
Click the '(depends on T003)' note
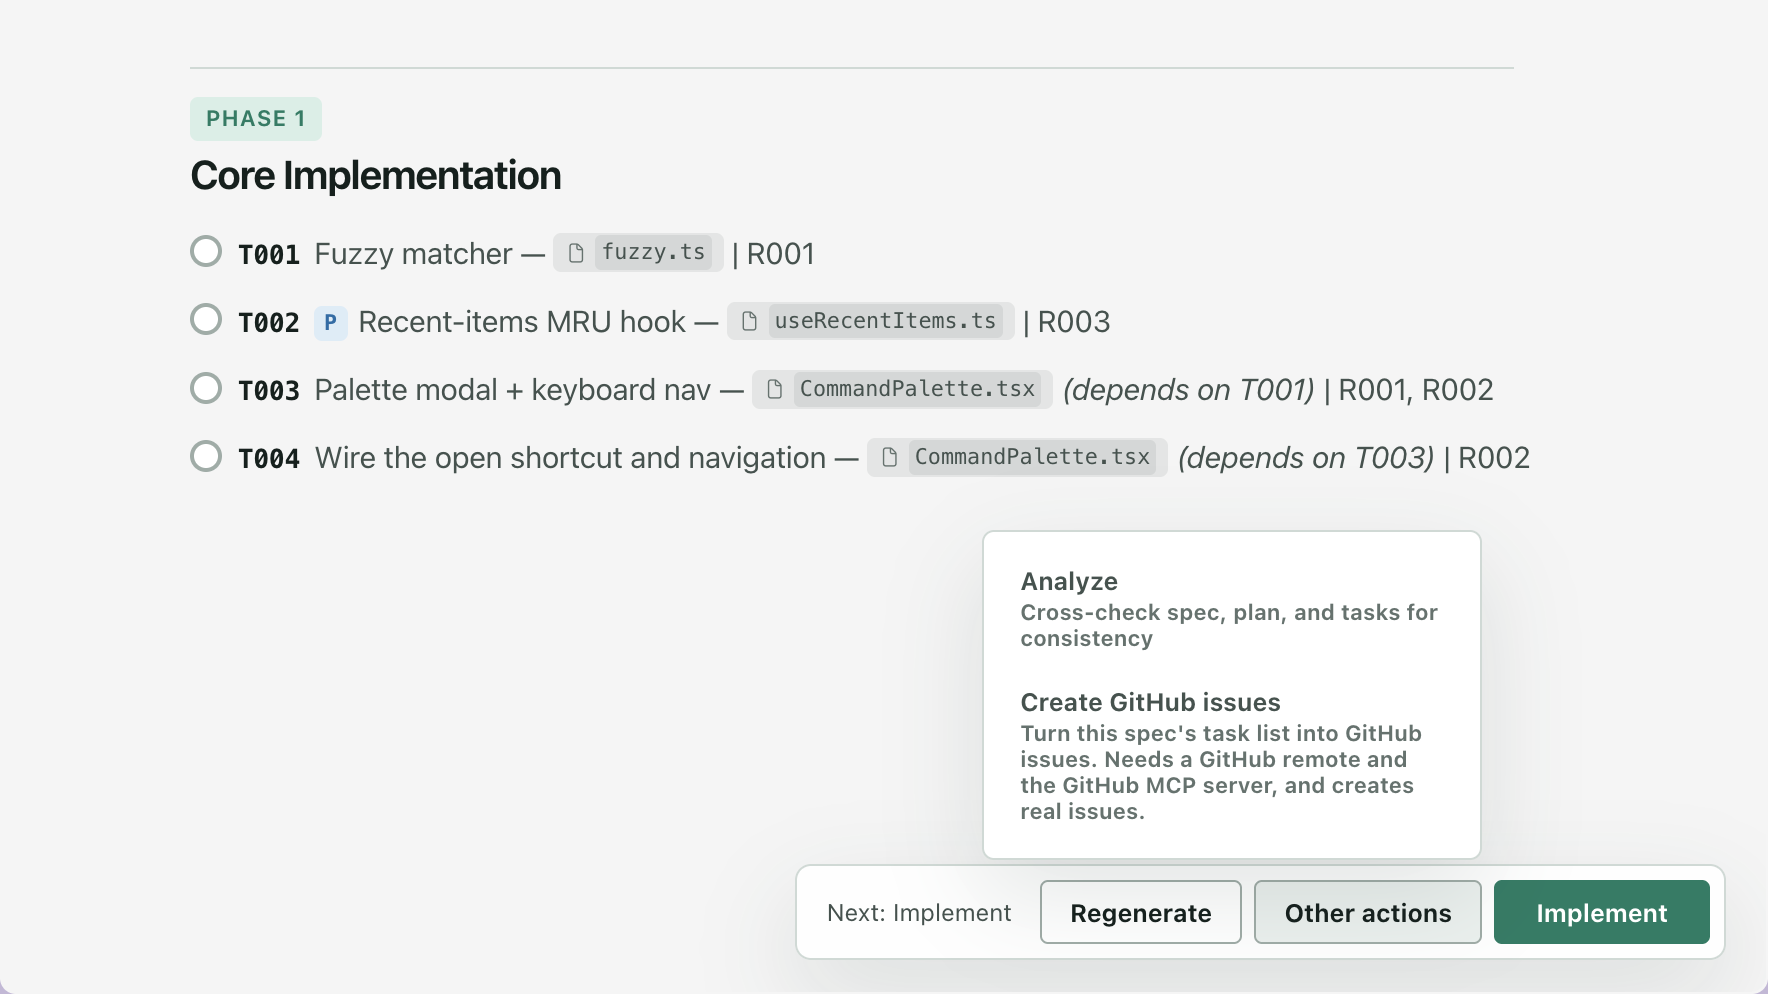coord(1306,458)
